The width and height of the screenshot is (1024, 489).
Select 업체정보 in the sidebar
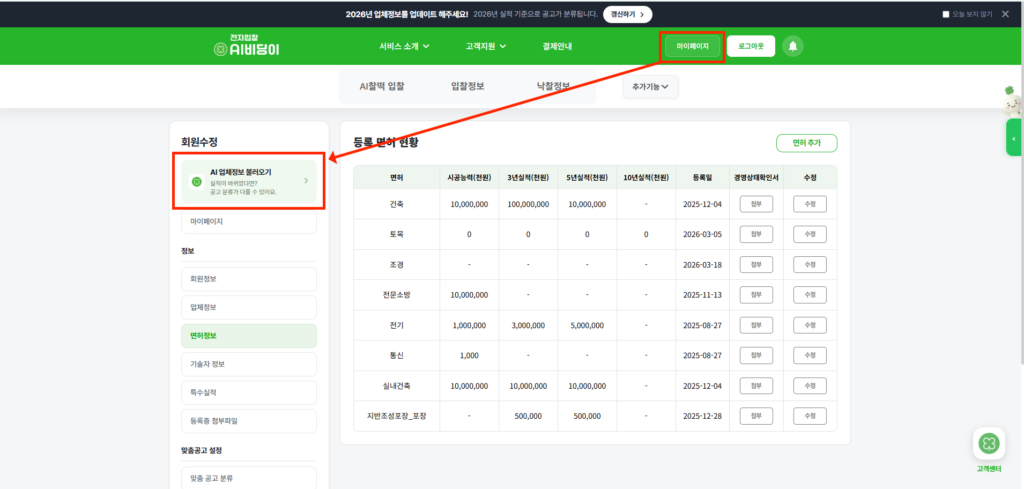(x=249, y=308)
